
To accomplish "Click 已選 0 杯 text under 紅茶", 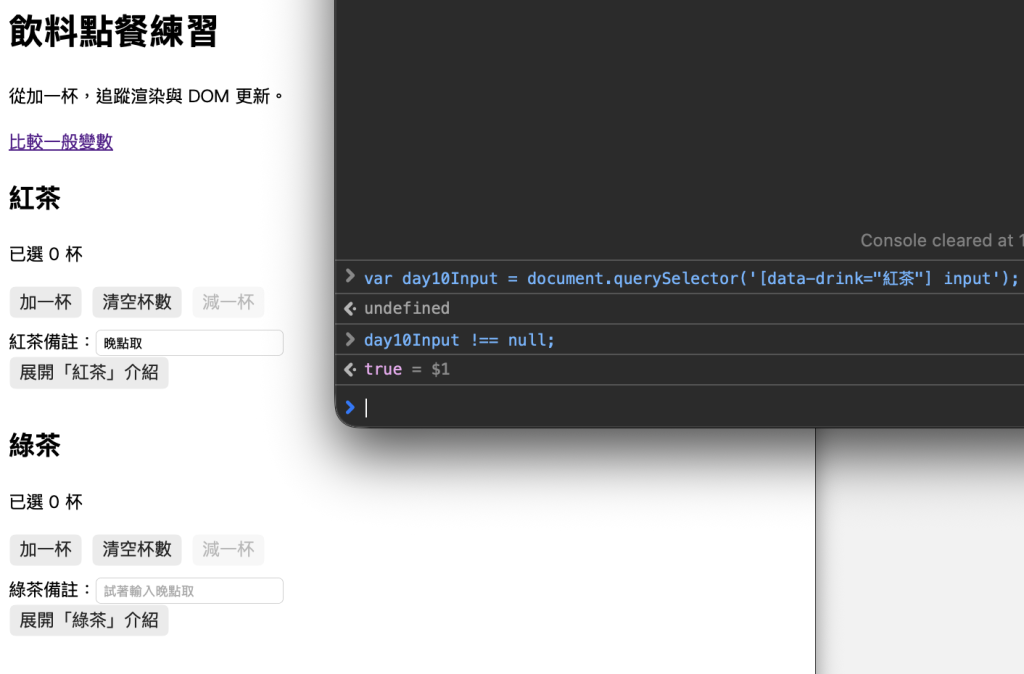I will click(x=46, y=254).
